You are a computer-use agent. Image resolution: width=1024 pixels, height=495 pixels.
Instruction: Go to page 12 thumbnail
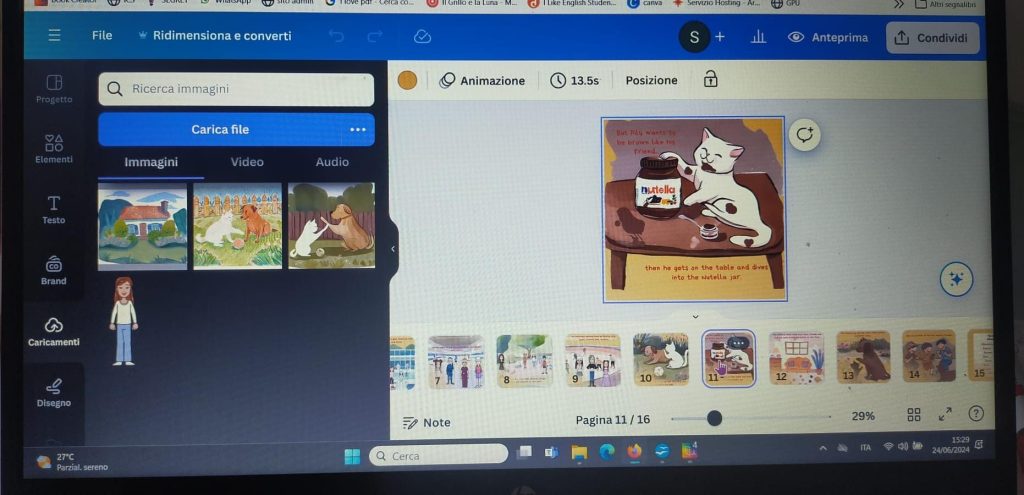pyautogui.click(x=796, y=358)
